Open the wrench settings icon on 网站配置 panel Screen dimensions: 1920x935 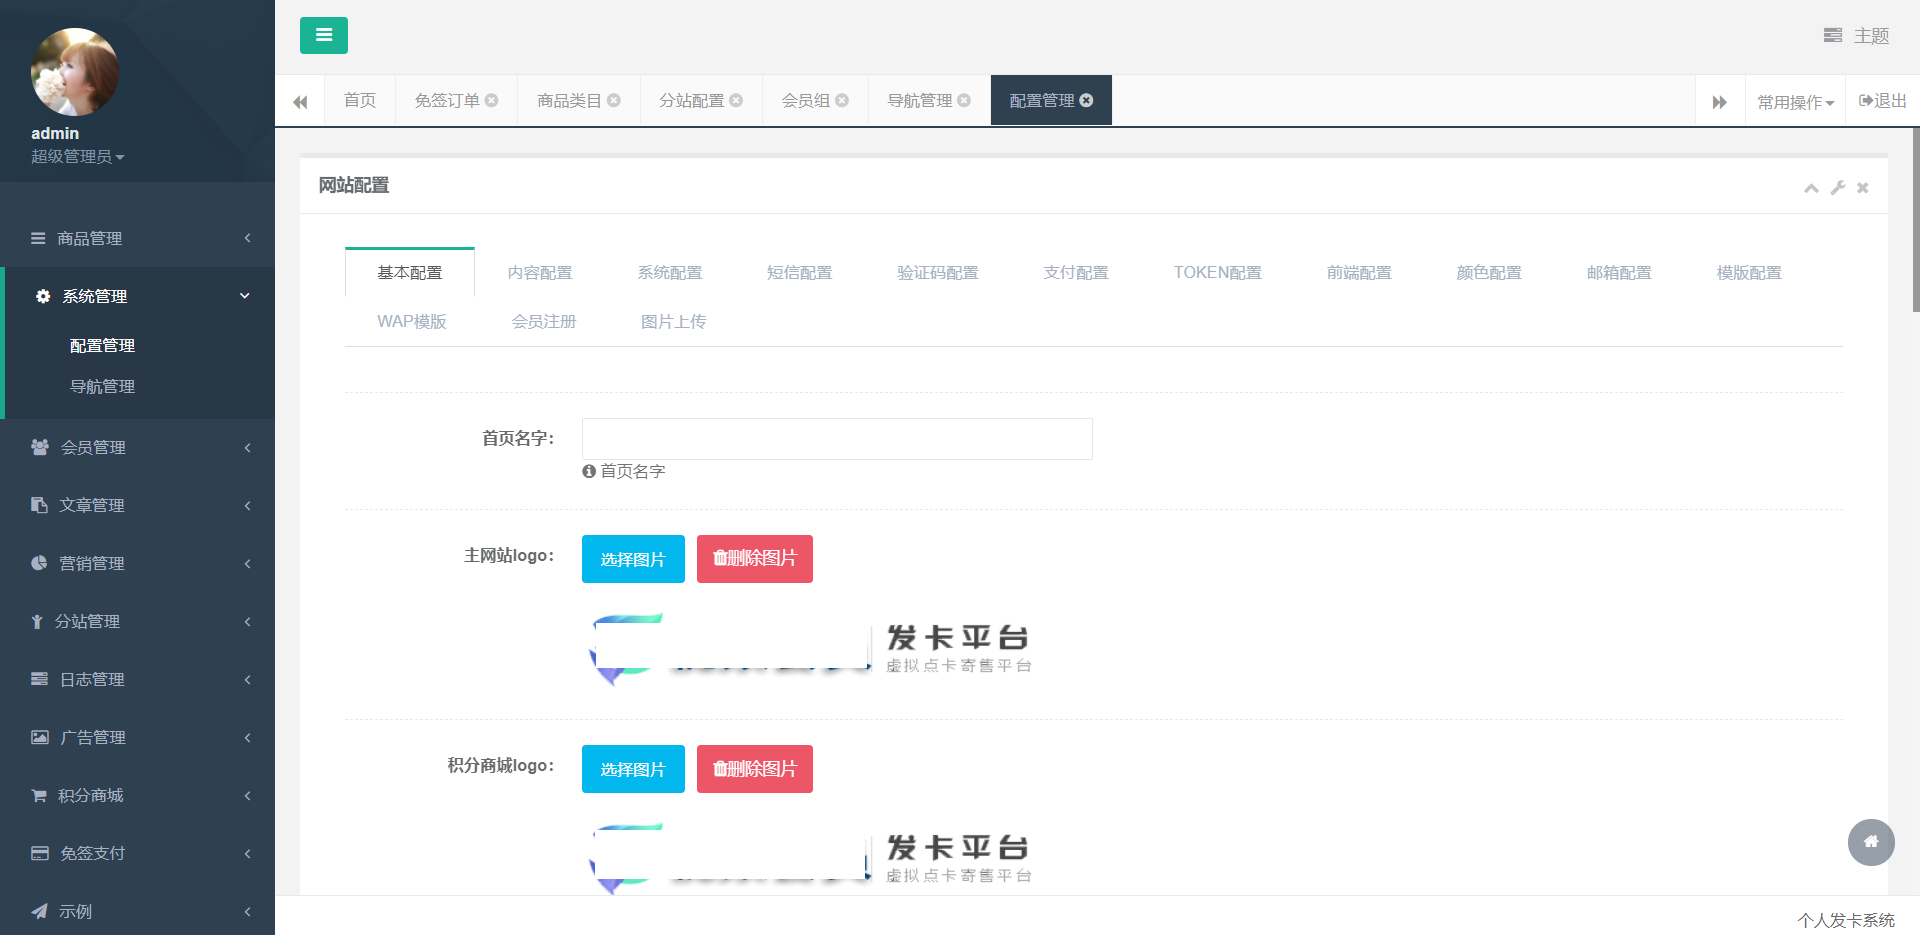coord(1837,188)
